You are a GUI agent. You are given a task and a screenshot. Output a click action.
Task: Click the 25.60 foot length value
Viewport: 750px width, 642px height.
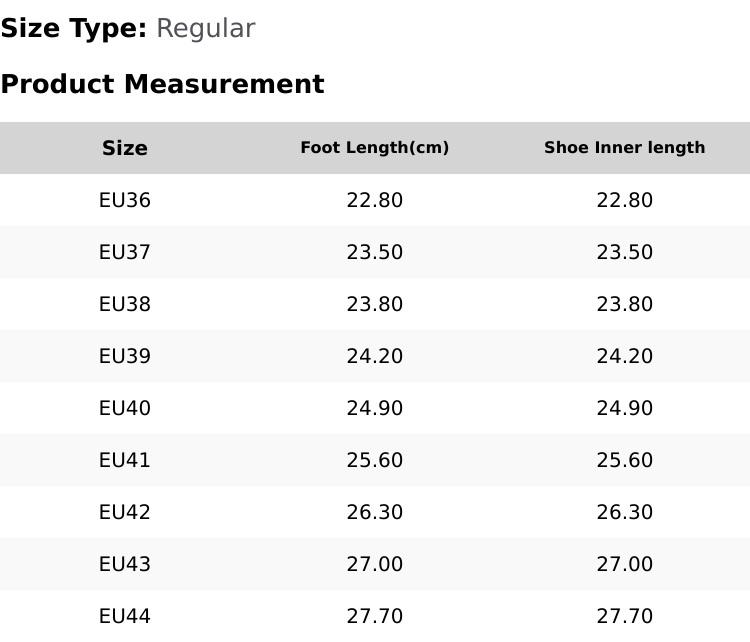pyautogui.click(x=375, y=460)
